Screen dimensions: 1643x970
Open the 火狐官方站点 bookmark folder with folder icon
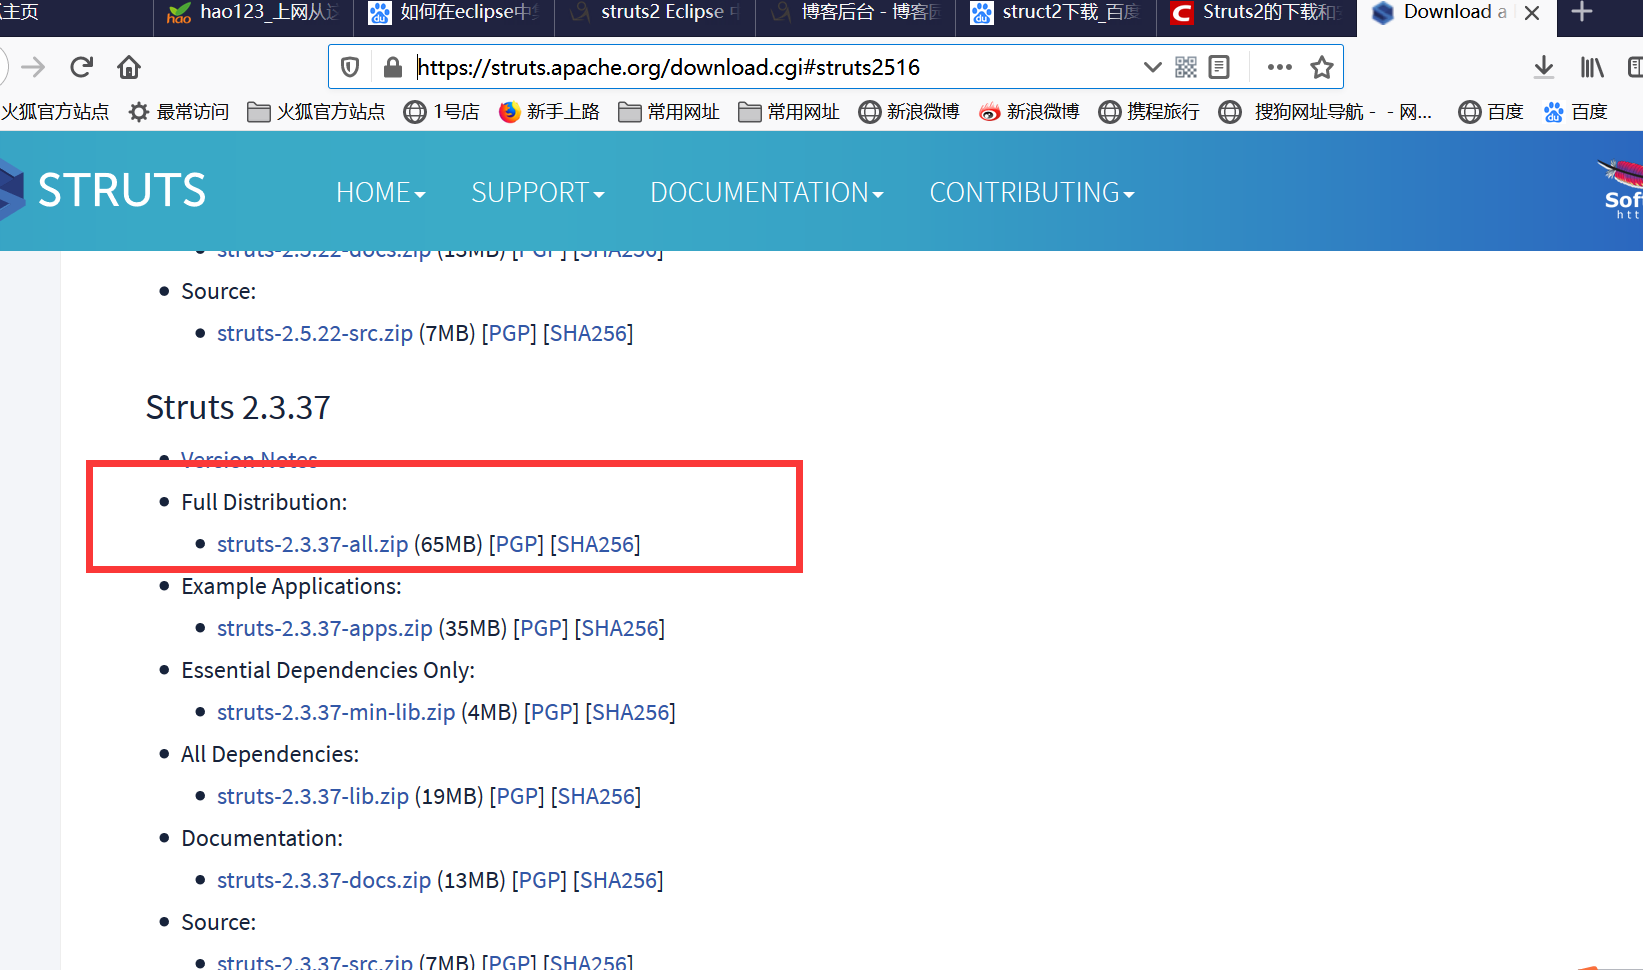pos(316,112)
